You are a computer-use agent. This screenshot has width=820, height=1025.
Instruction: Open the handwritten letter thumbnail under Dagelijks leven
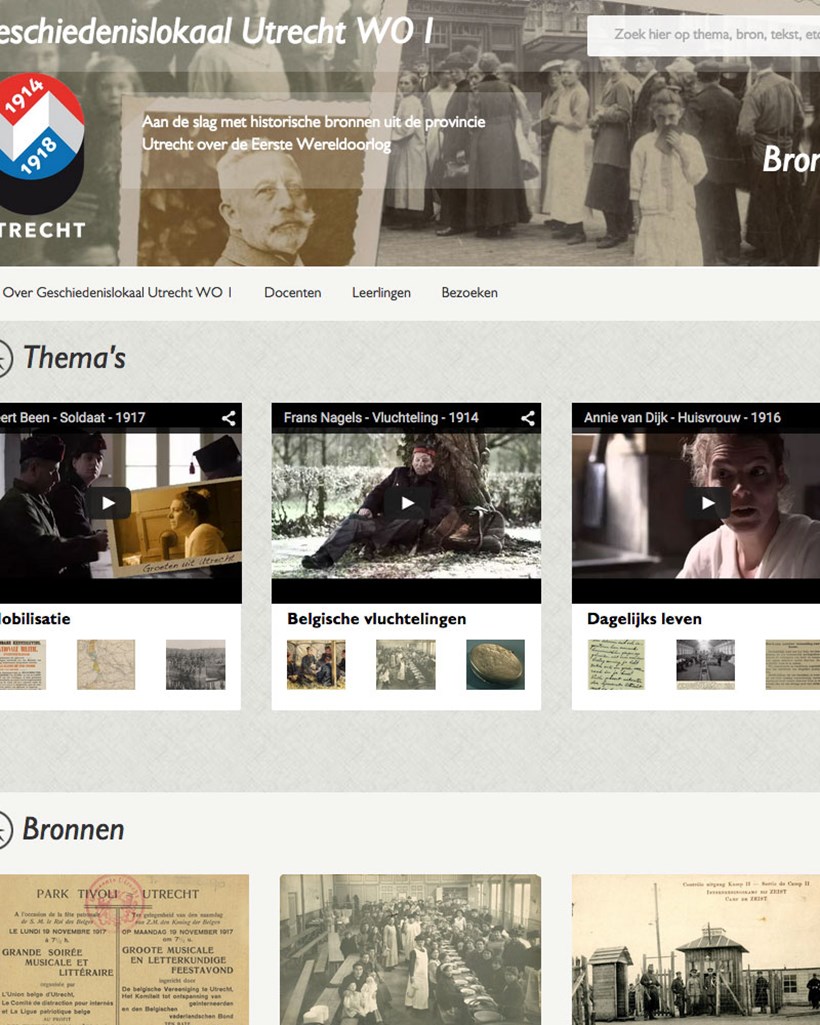pyautogui.click(x=616, y=664)
